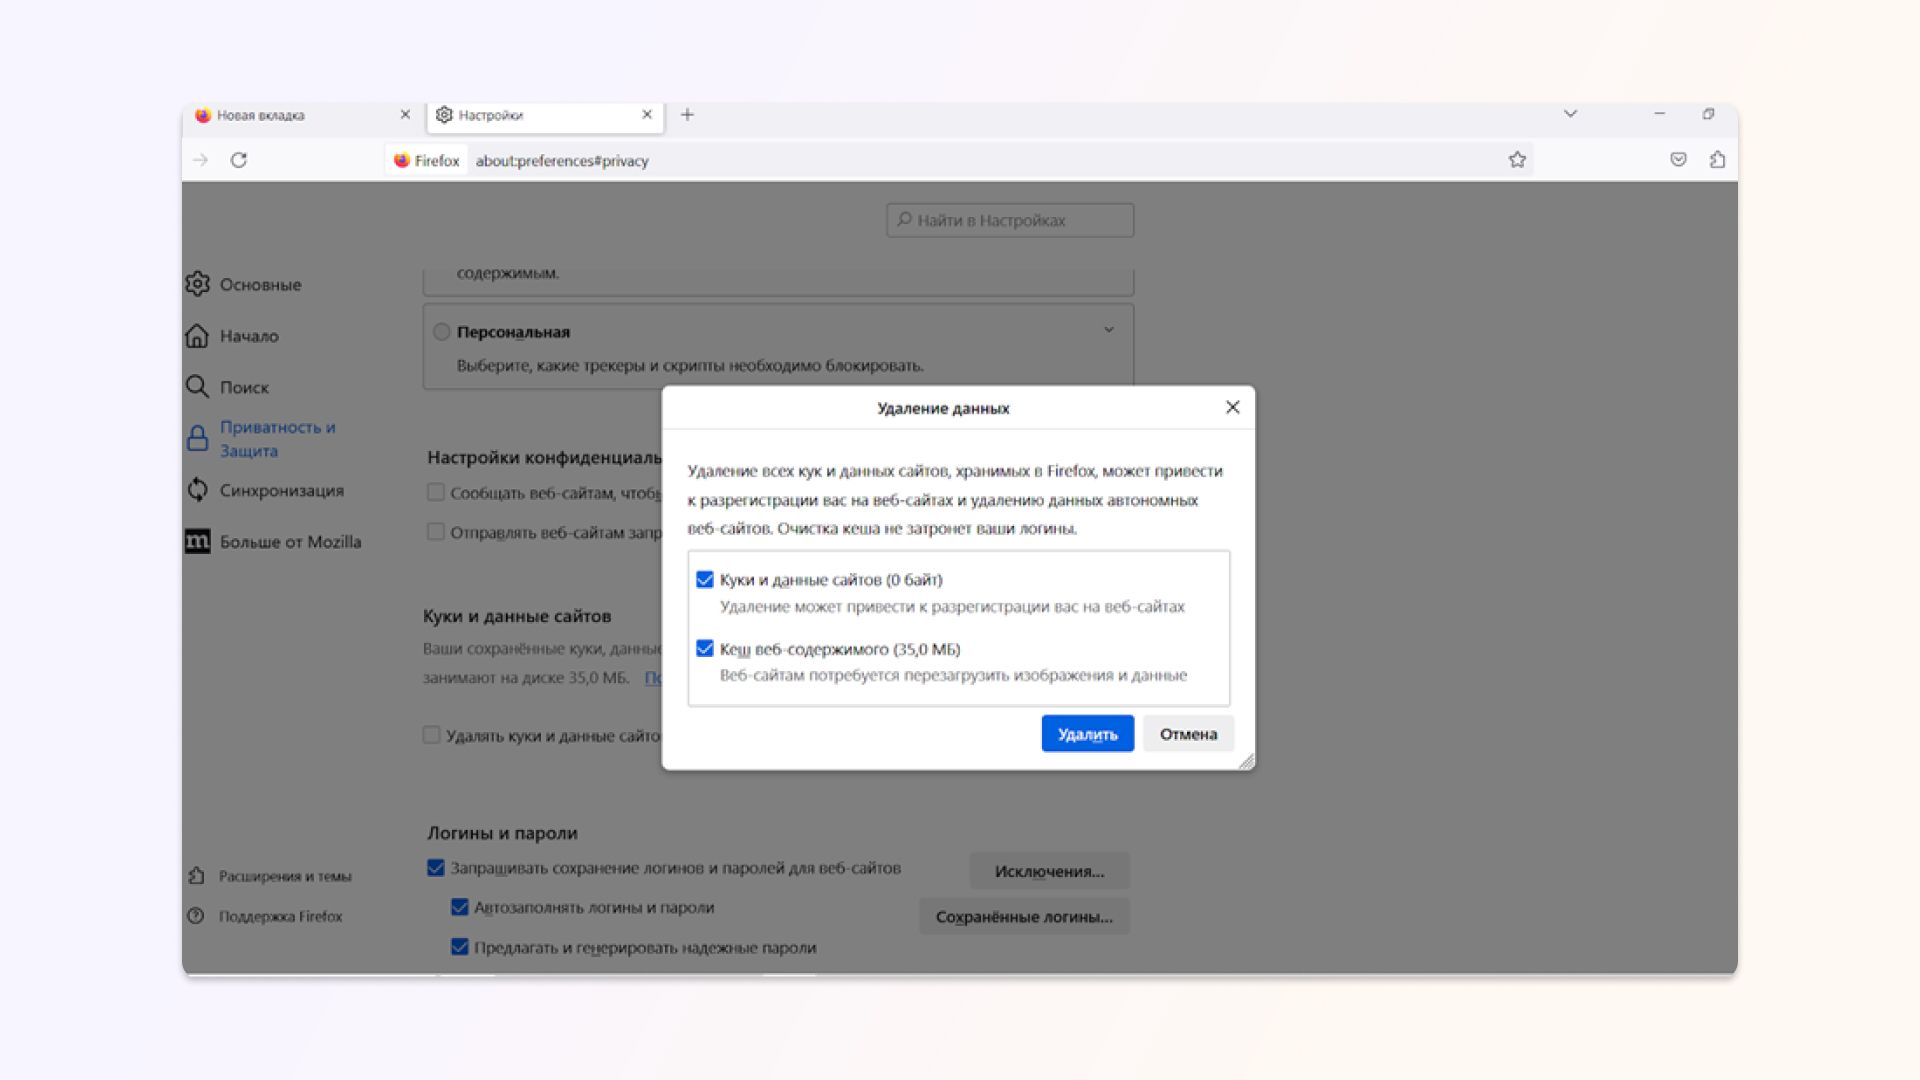Viewport: 1920px width, 1080px height.
Task: Open a new tab with plus icon
Action: pyautogui.click(x=687, y=115)
